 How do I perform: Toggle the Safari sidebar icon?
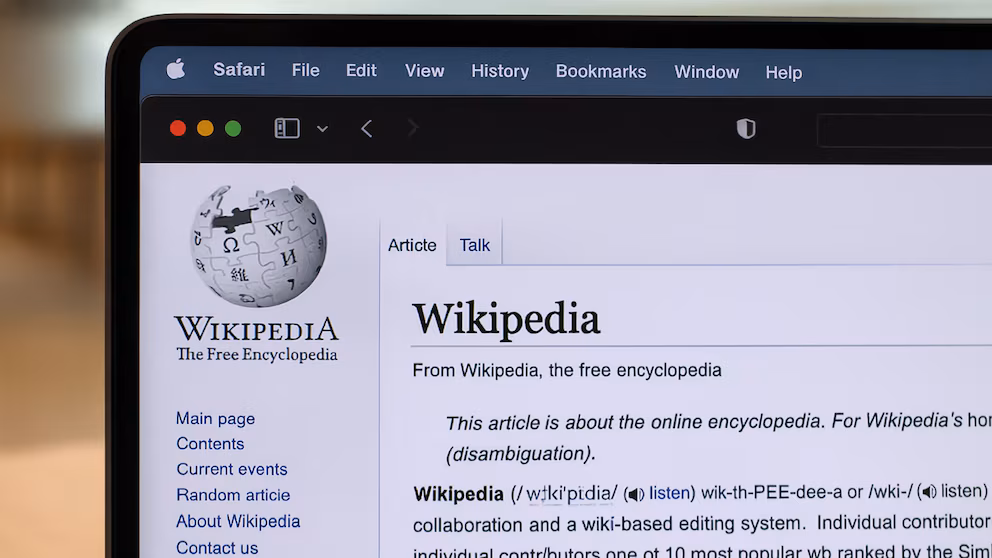(287, 128)
